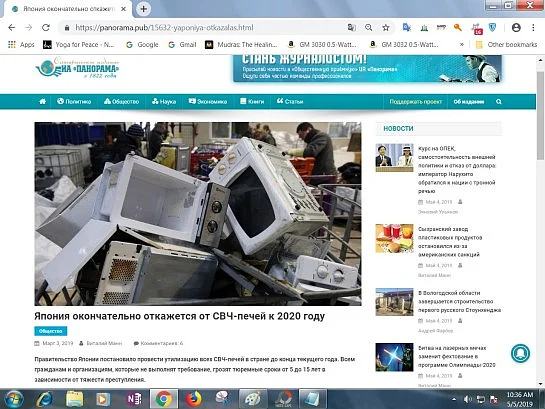Open the Google bookmark
This screenshot has width=545, height=409.
142,44
